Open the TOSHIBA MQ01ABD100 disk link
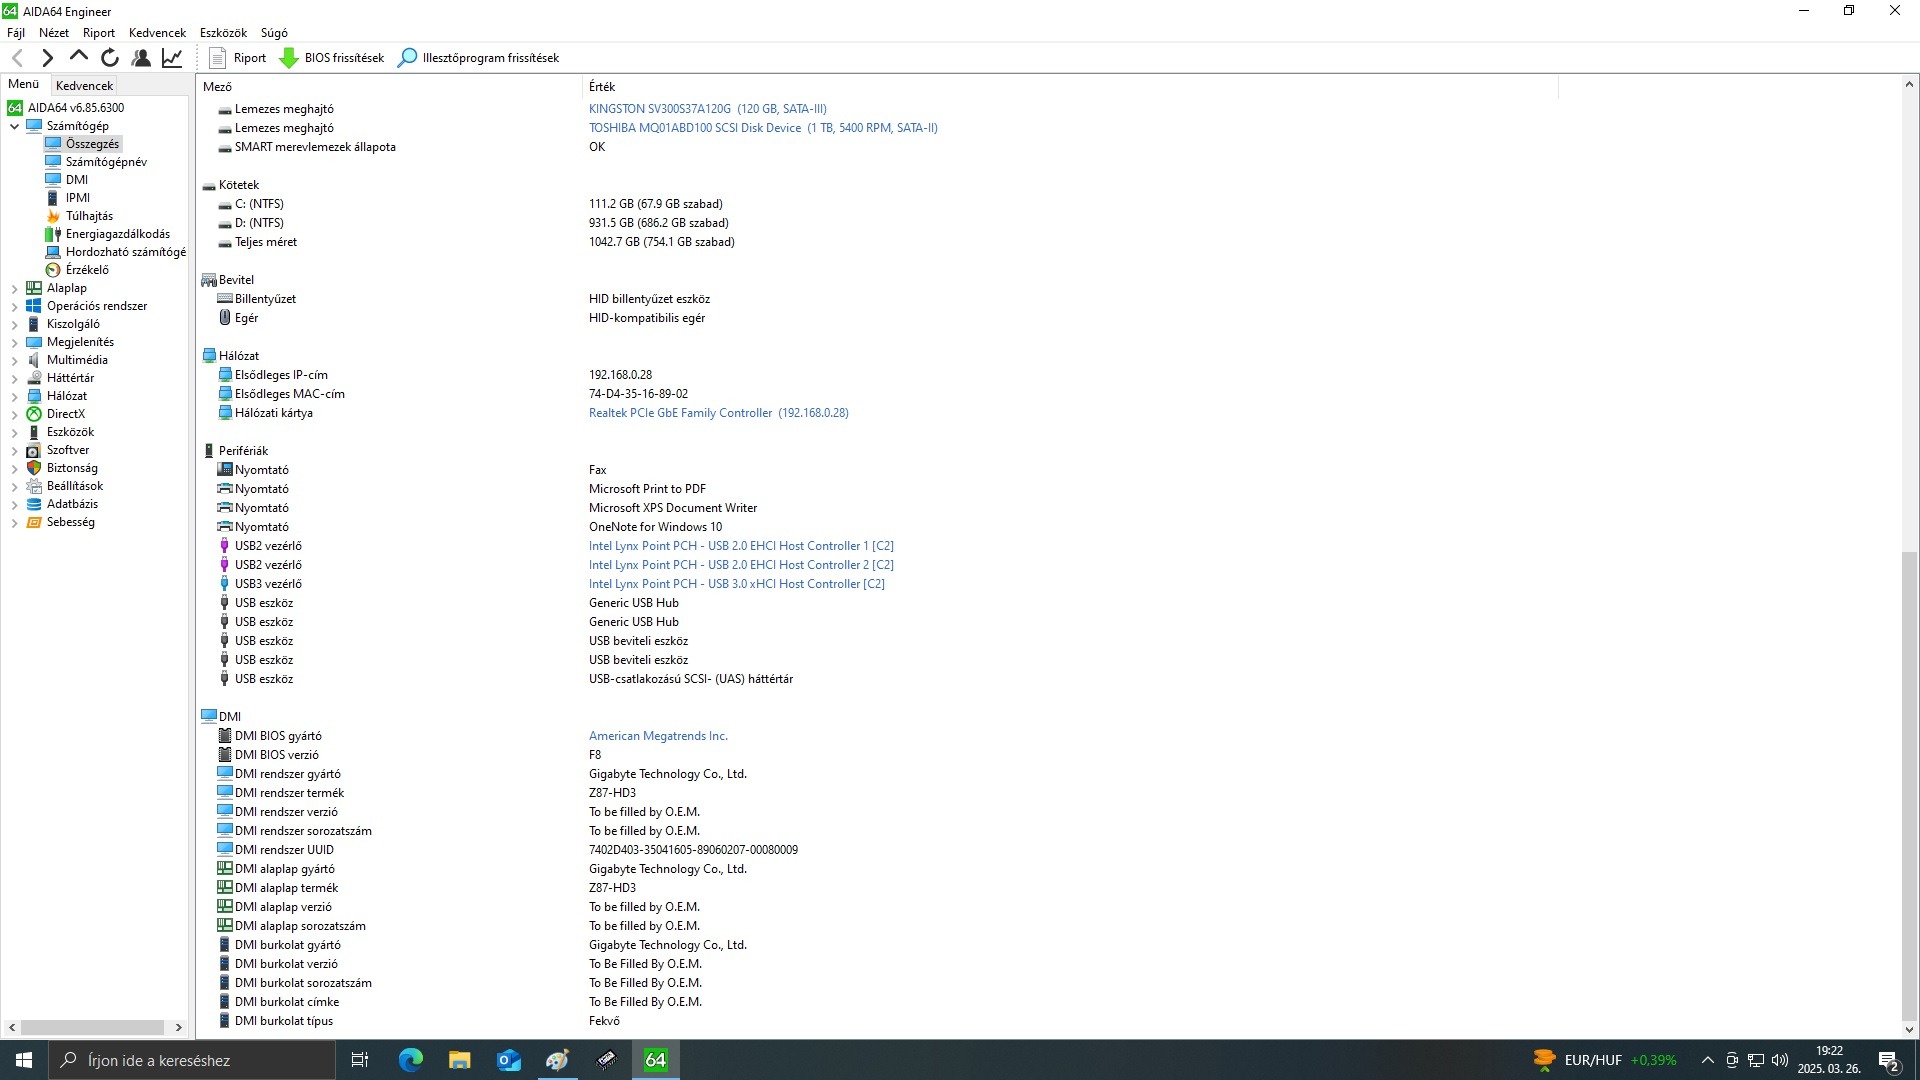Viewport: 1920px width, 1080px height. [763, 128]
